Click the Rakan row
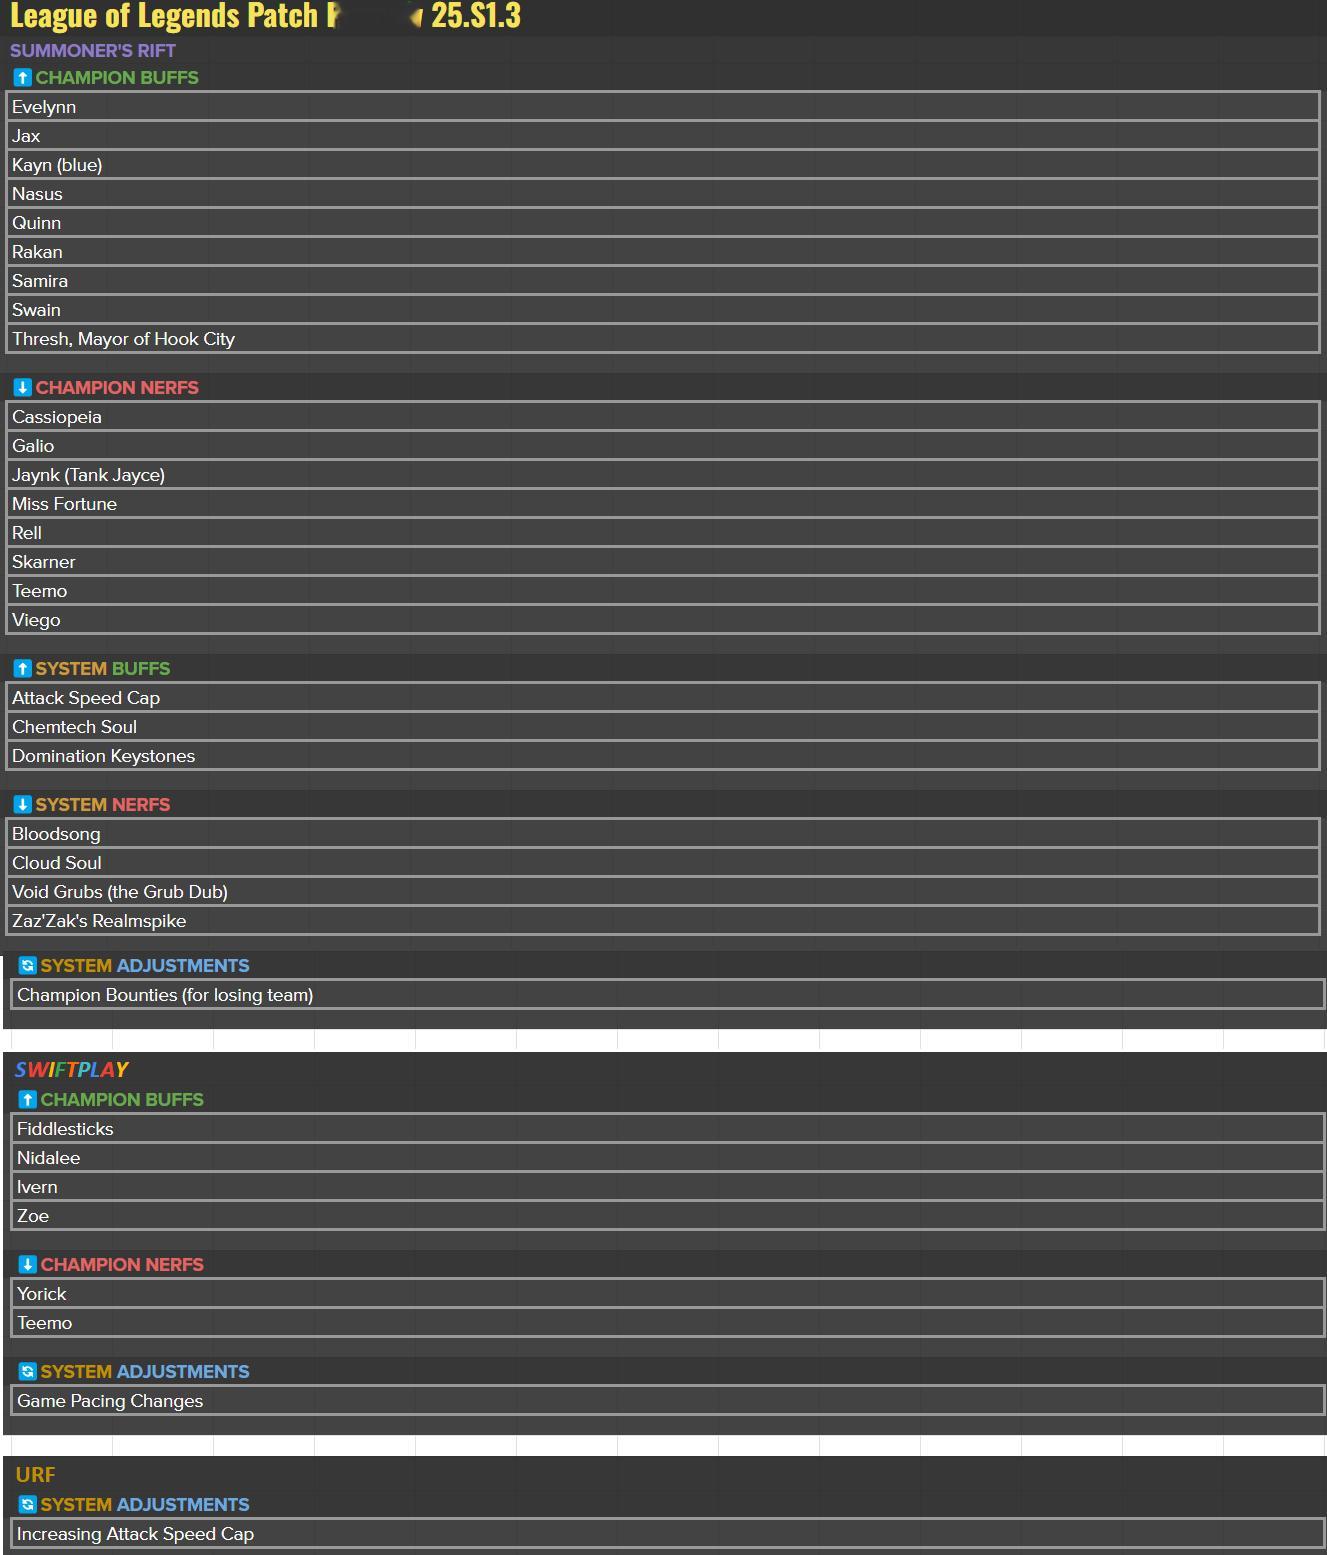The width and height of the screenshot is (1327, 1555). 663,252
